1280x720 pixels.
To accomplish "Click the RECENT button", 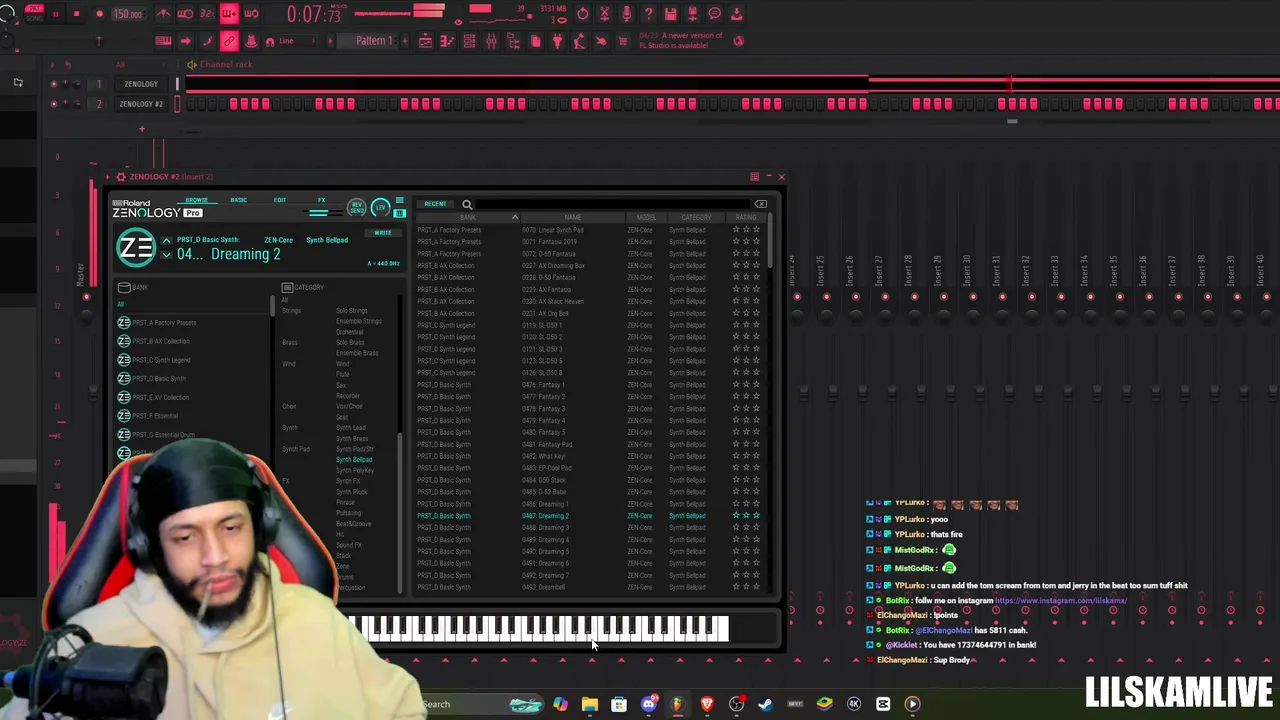I will [435, 204].
